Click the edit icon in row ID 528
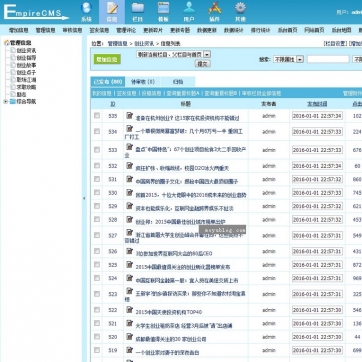362x362 pixels. click(130, 219)
